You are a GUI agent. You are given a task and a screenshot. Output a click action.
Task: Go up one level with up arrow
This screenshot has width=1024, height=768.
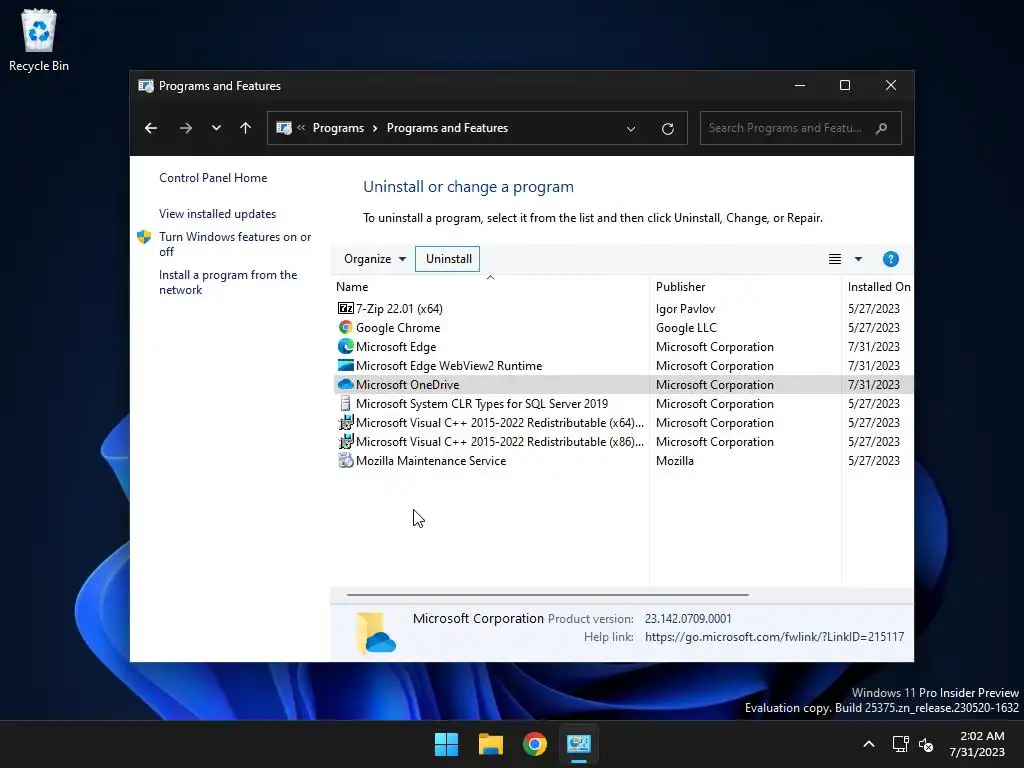pos(246,128)
